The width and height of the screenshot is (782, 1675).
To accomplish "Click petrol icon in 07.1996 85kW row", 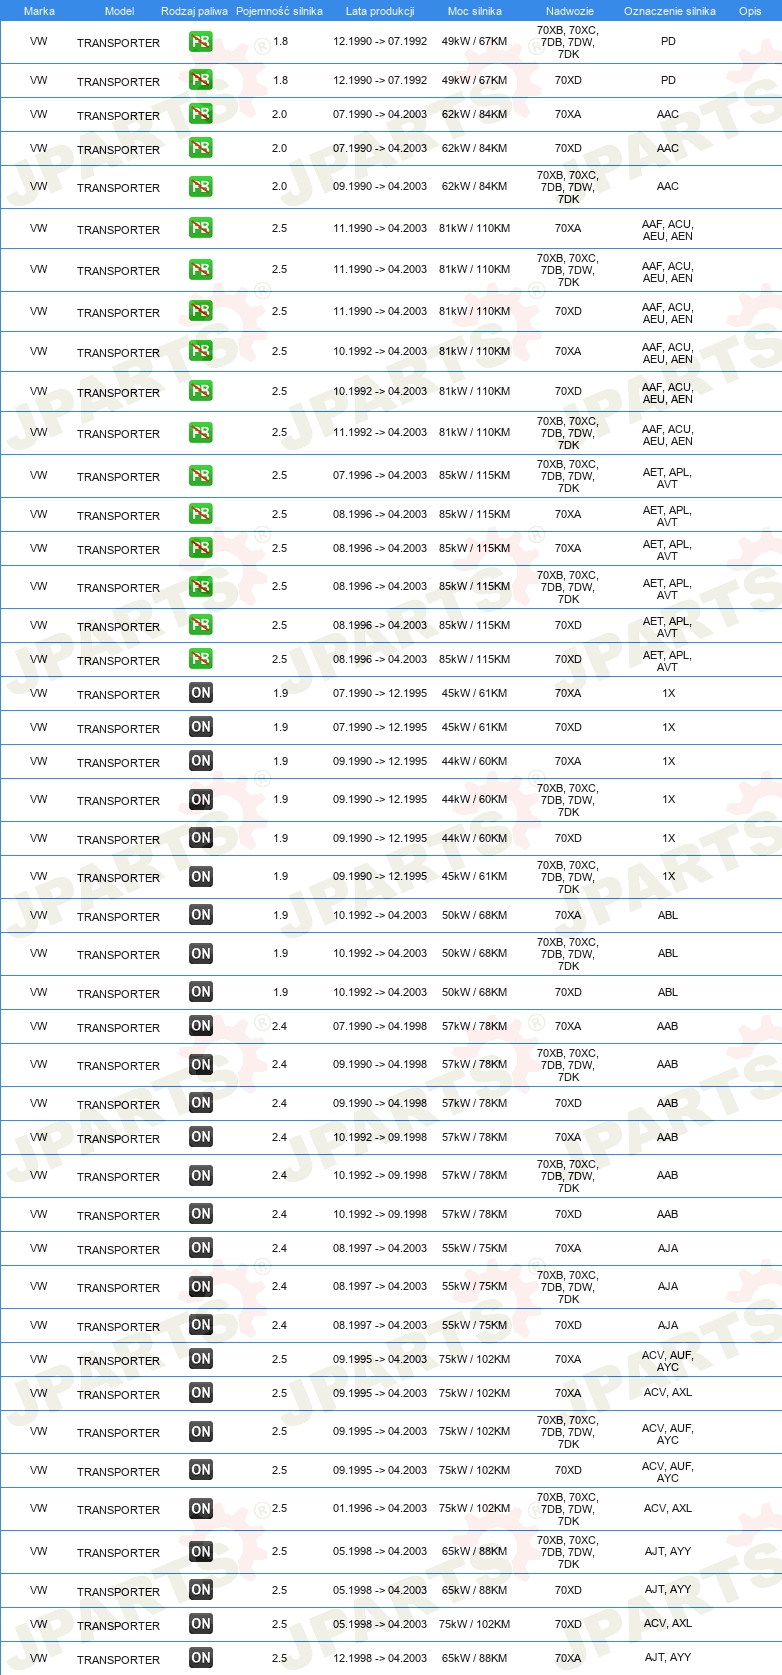I will click(x=201, y=476).
